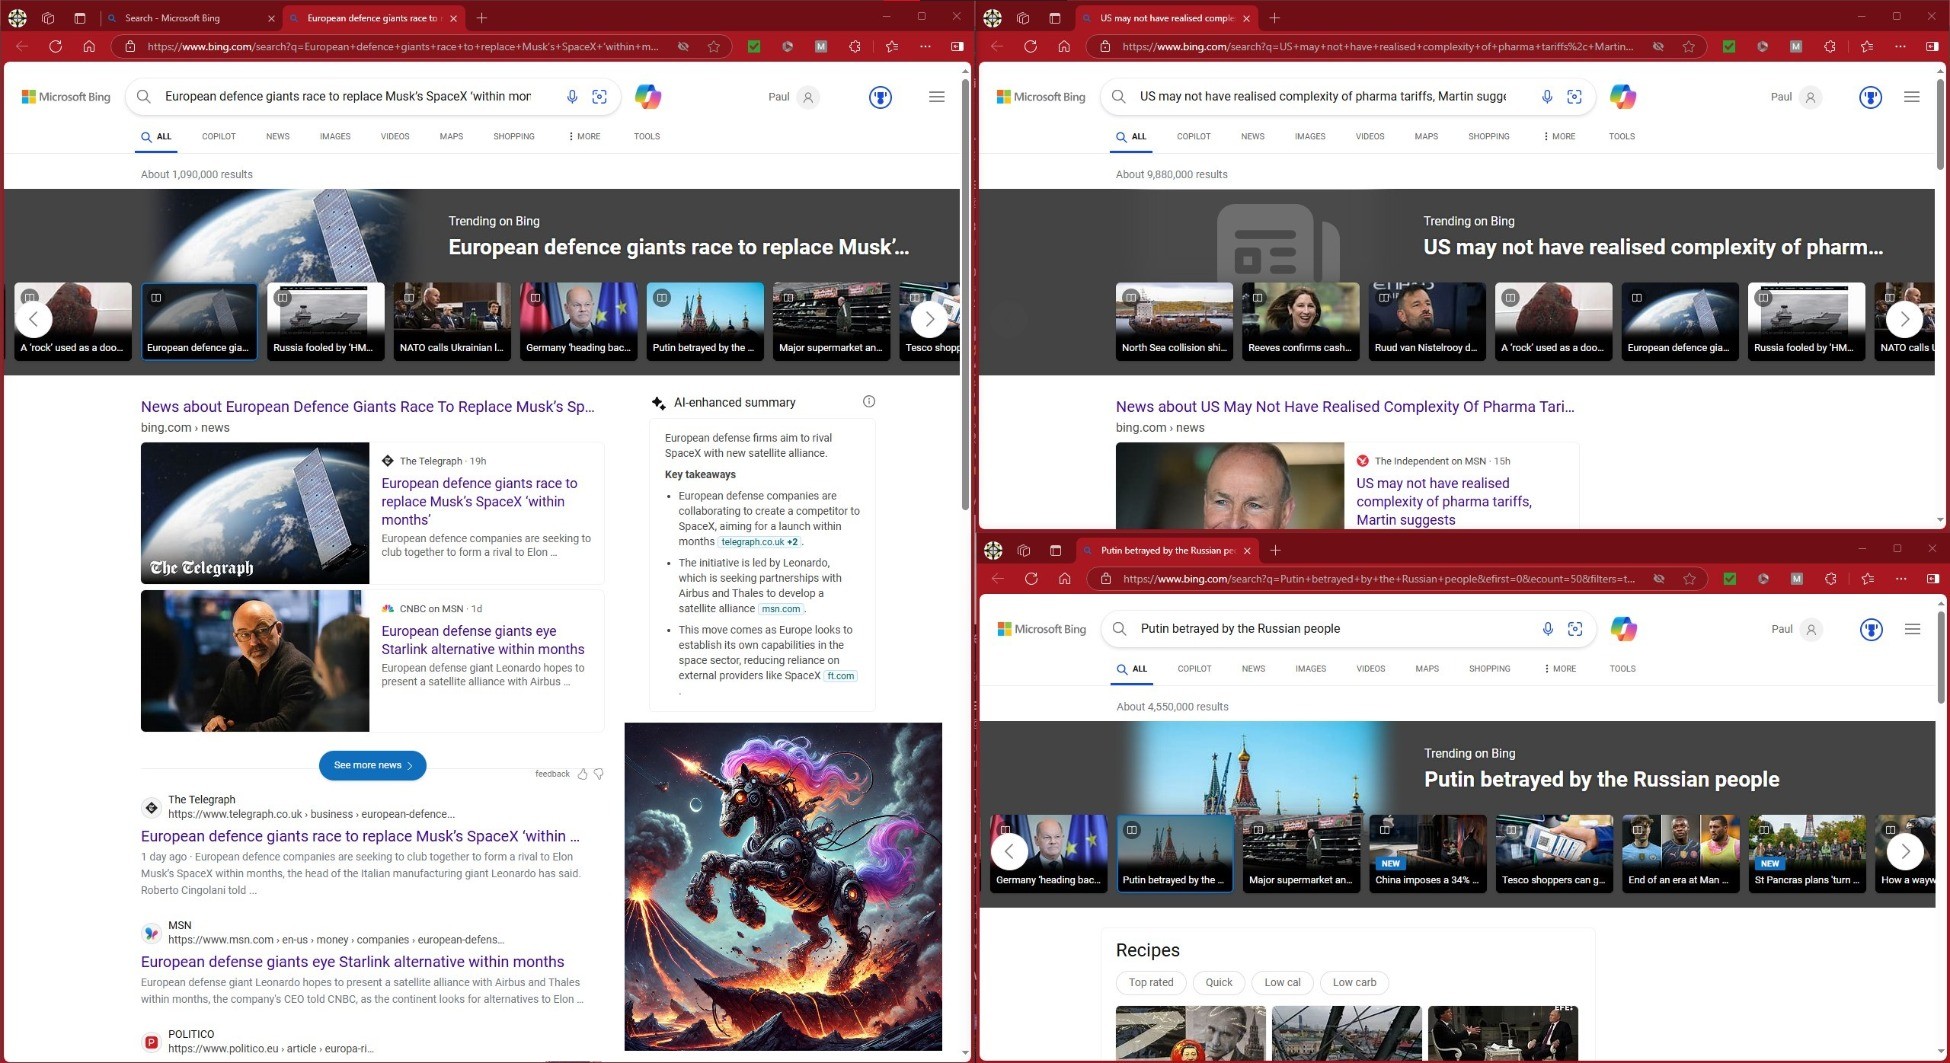Screen dimensions: 1950x1063
Task: Expand MORE menu in US pharma tariffs window
Action: [1560, 136]
